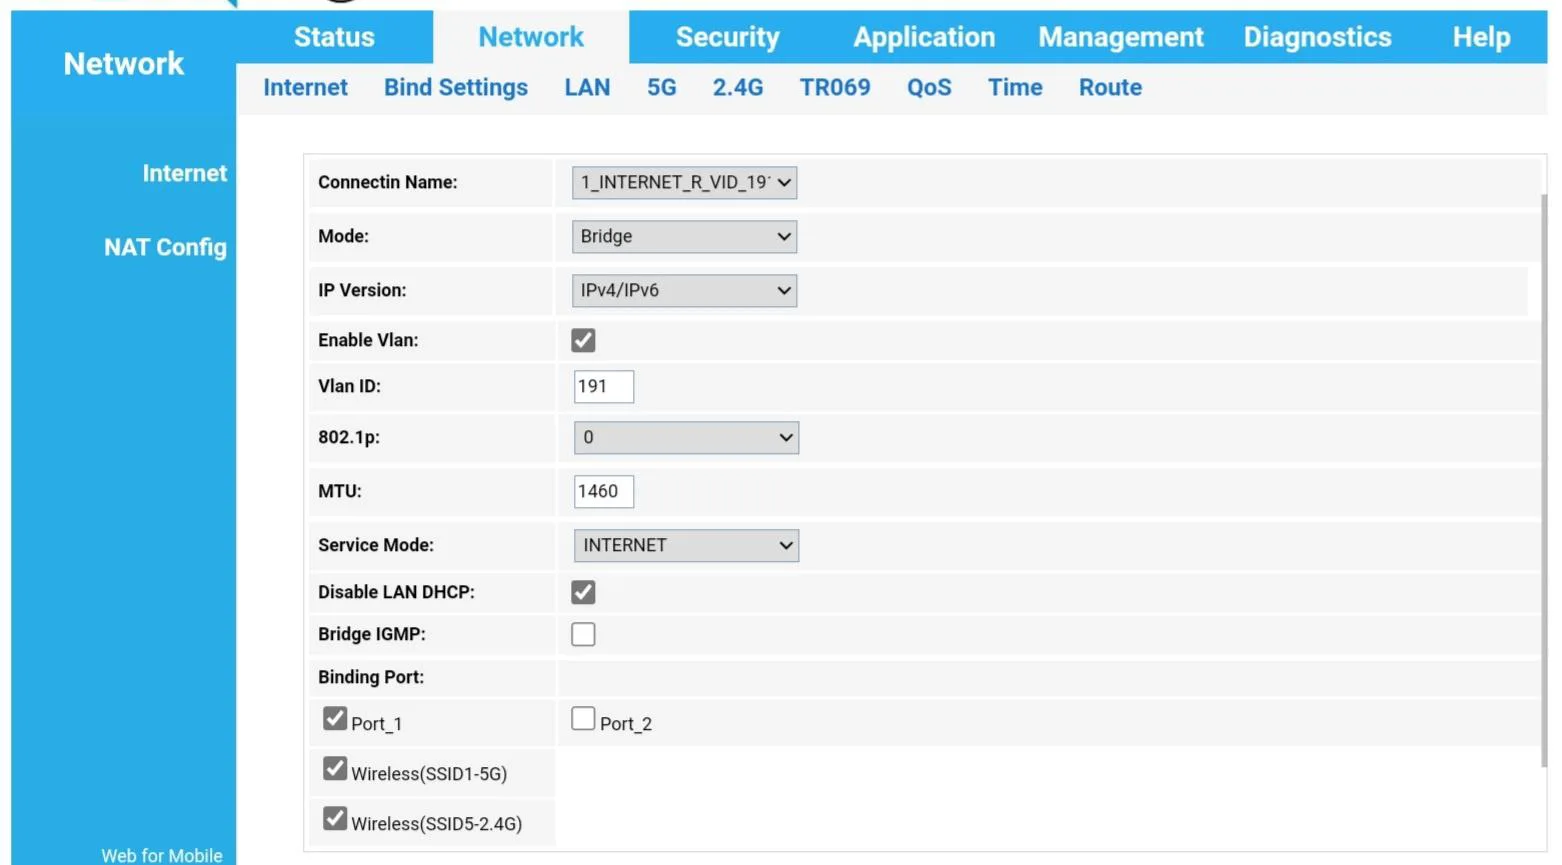The image size is (1562, 865).
Task: Toggle the Enable Vlan checkbox
Action: click(583, 341)
